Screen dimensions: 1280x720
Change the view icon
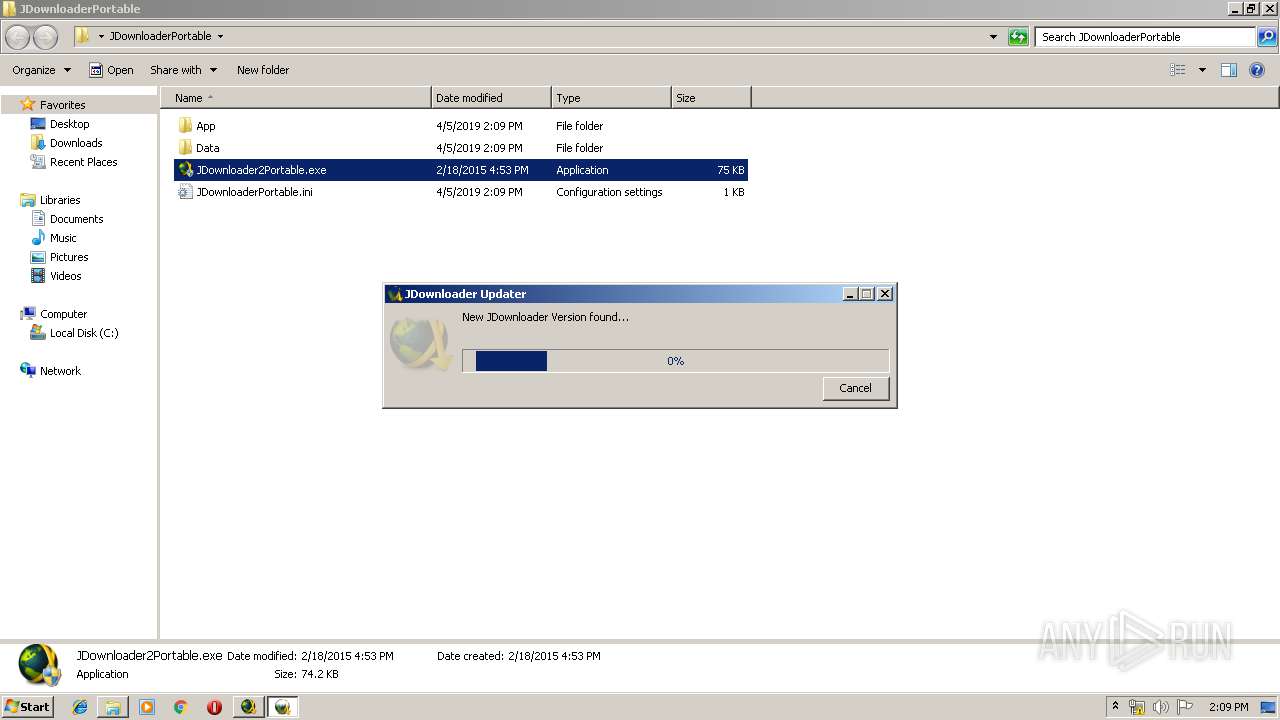point(1178,70)
